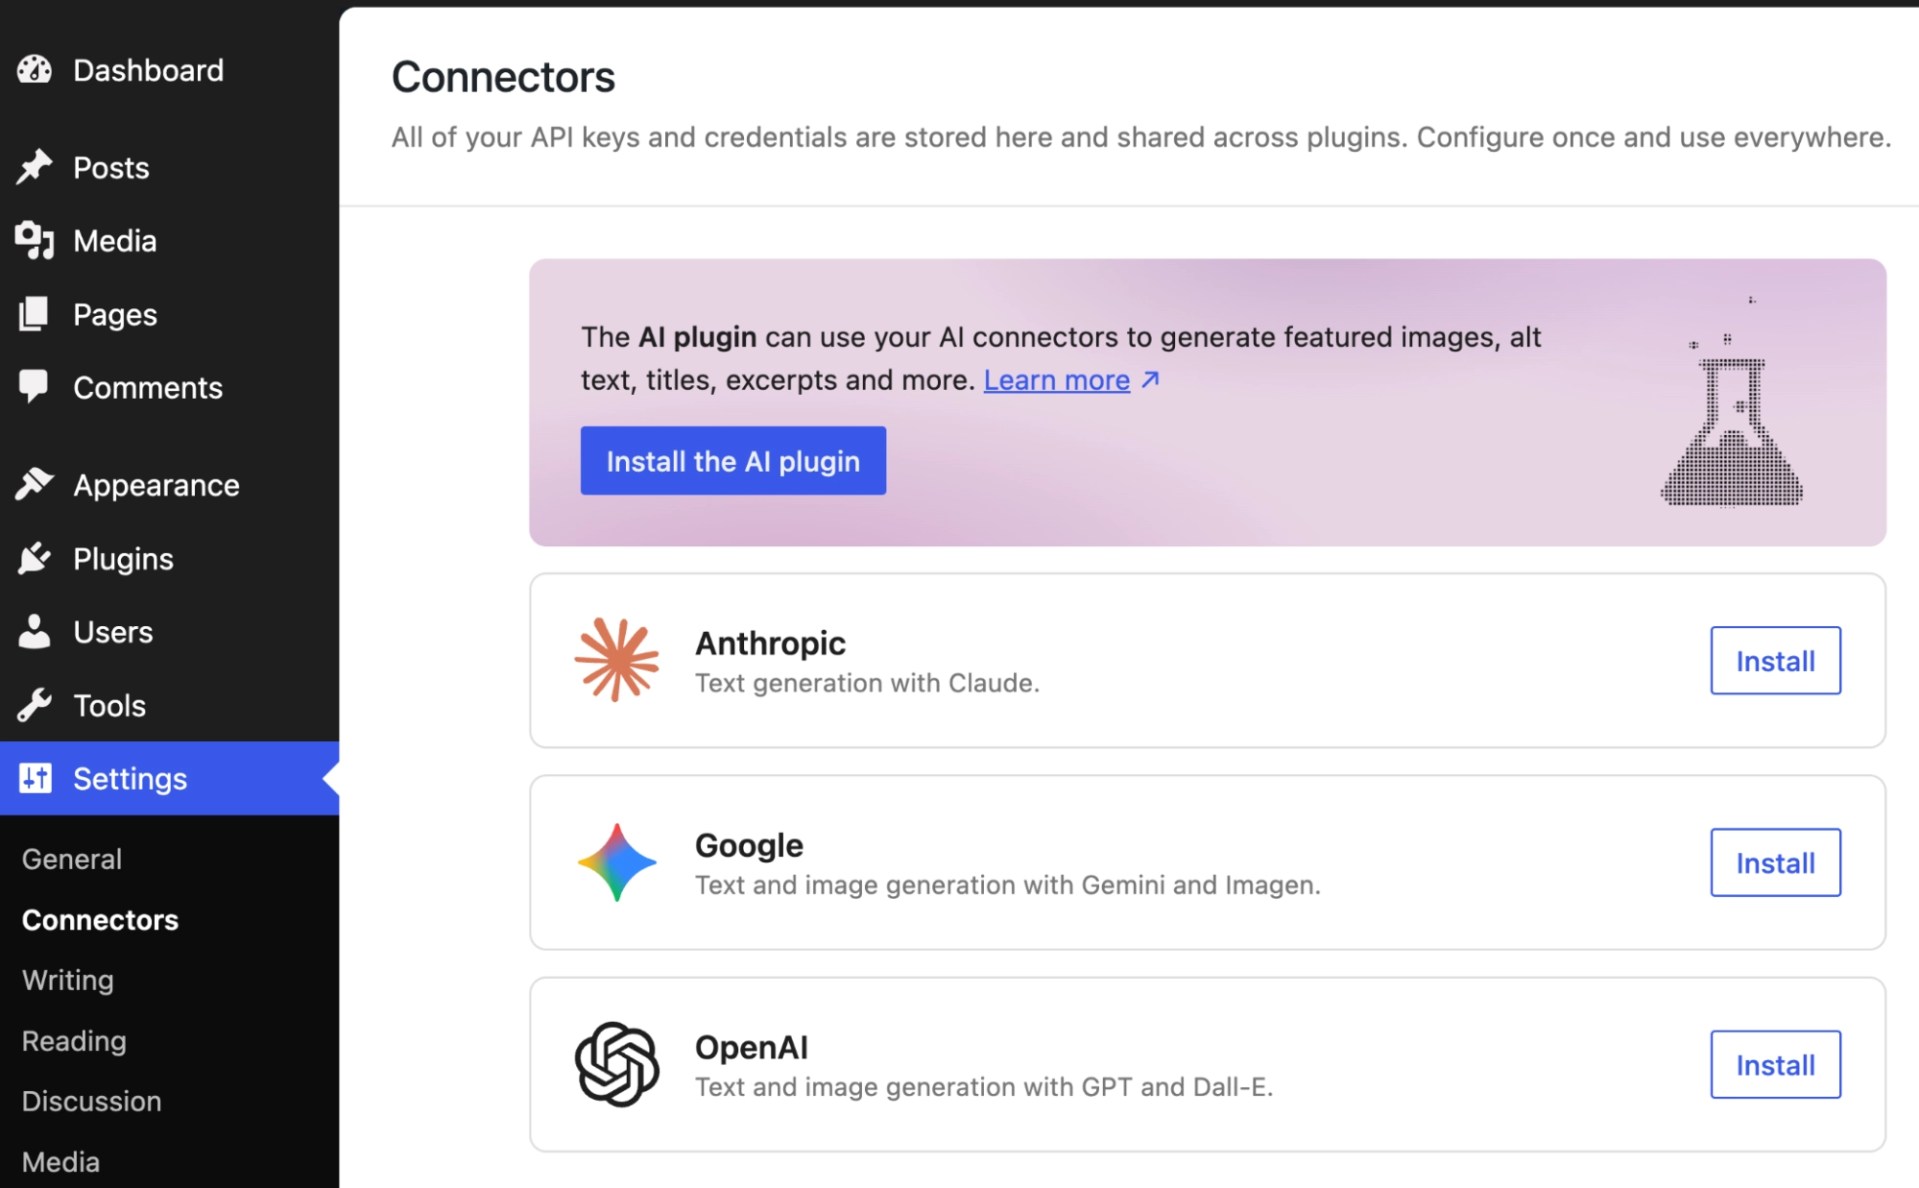This screenshot has width=1919, height=1188.
Task: Click Install the AI plugin button
Action: point(733,461)
